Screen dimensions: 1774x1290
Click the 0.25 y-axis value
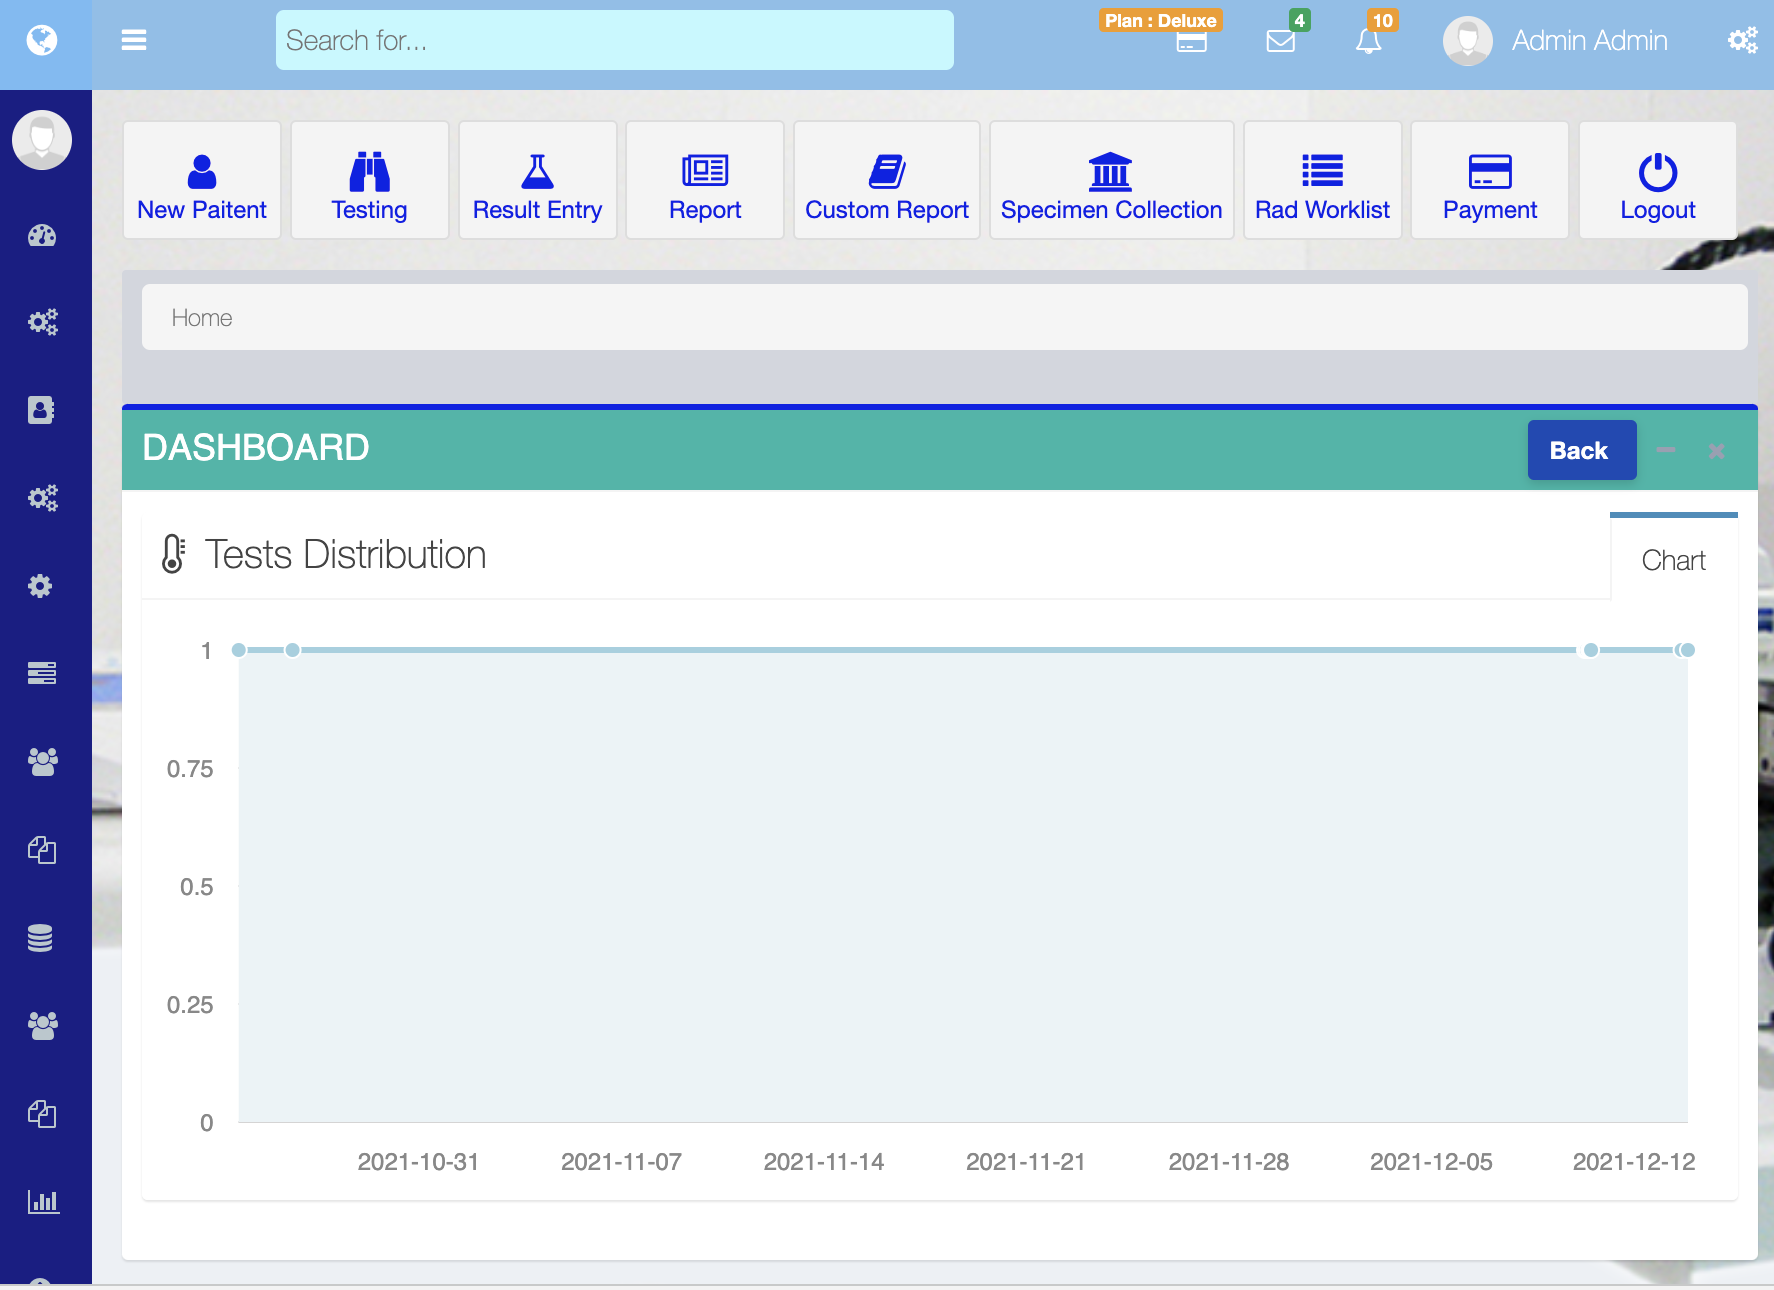pyautogui.click(x=190, y=1005)
